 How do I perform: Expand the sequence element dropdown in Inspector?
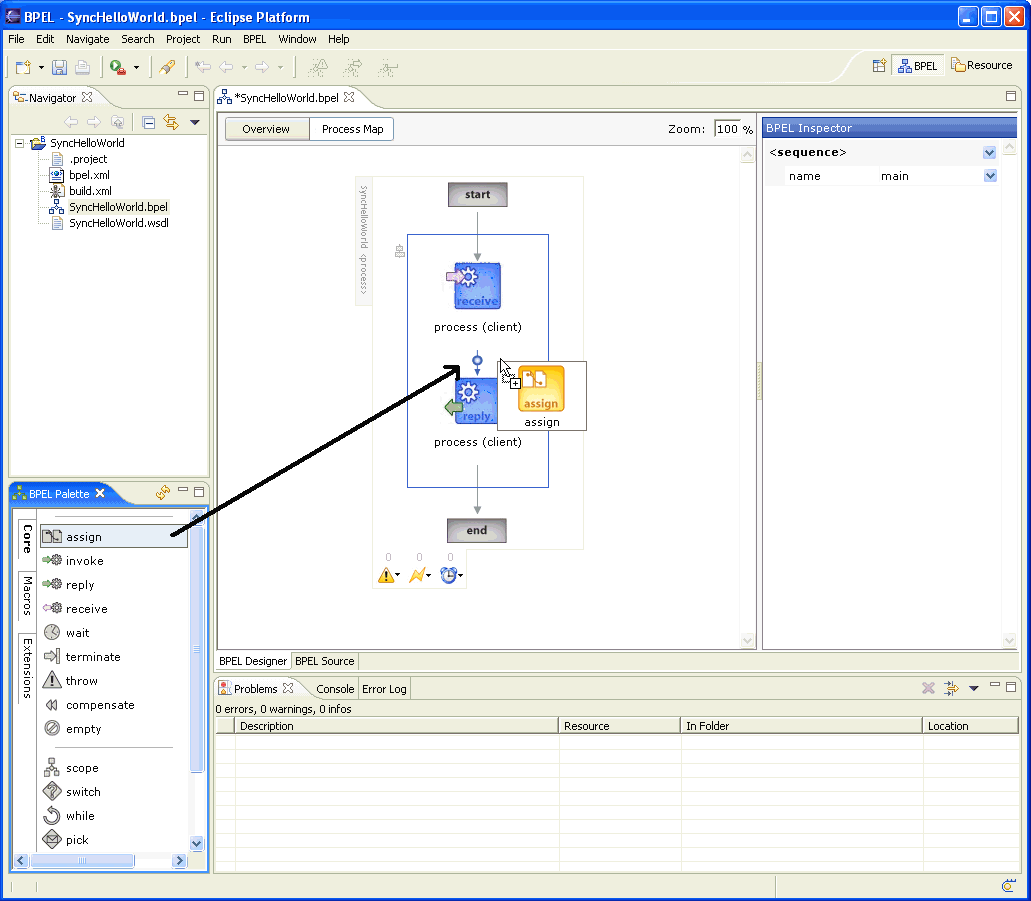(989, 153)
